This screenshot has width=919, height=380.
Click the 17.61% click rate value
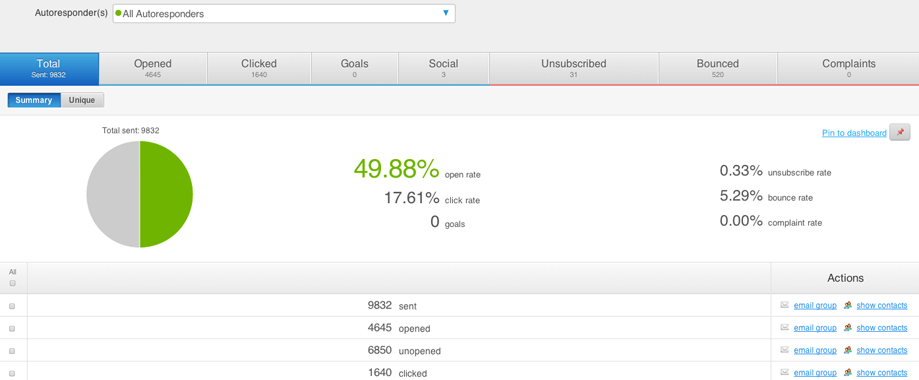411,198
